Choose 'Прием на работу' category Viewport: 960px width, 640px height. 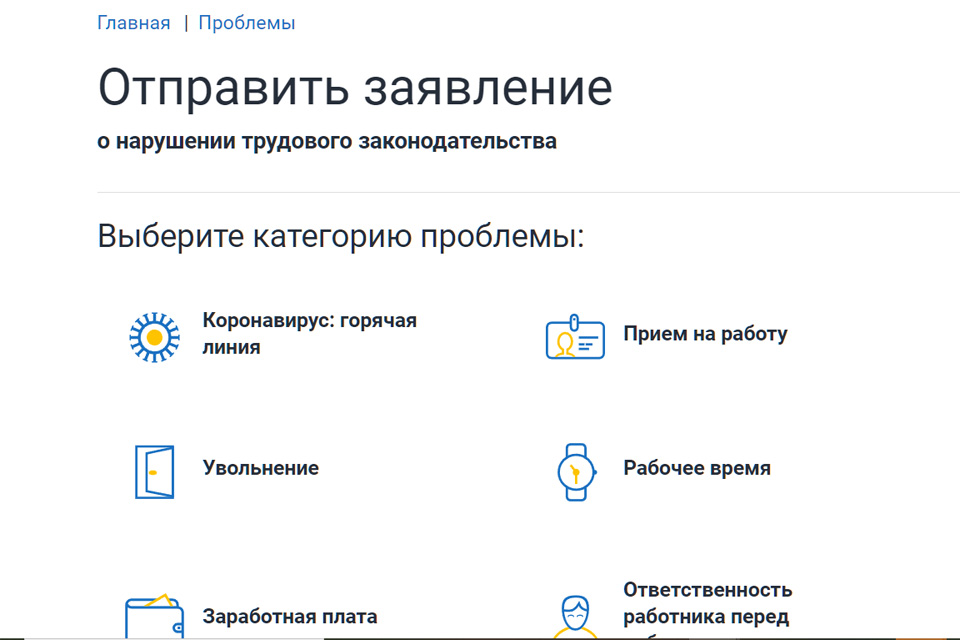705,334
